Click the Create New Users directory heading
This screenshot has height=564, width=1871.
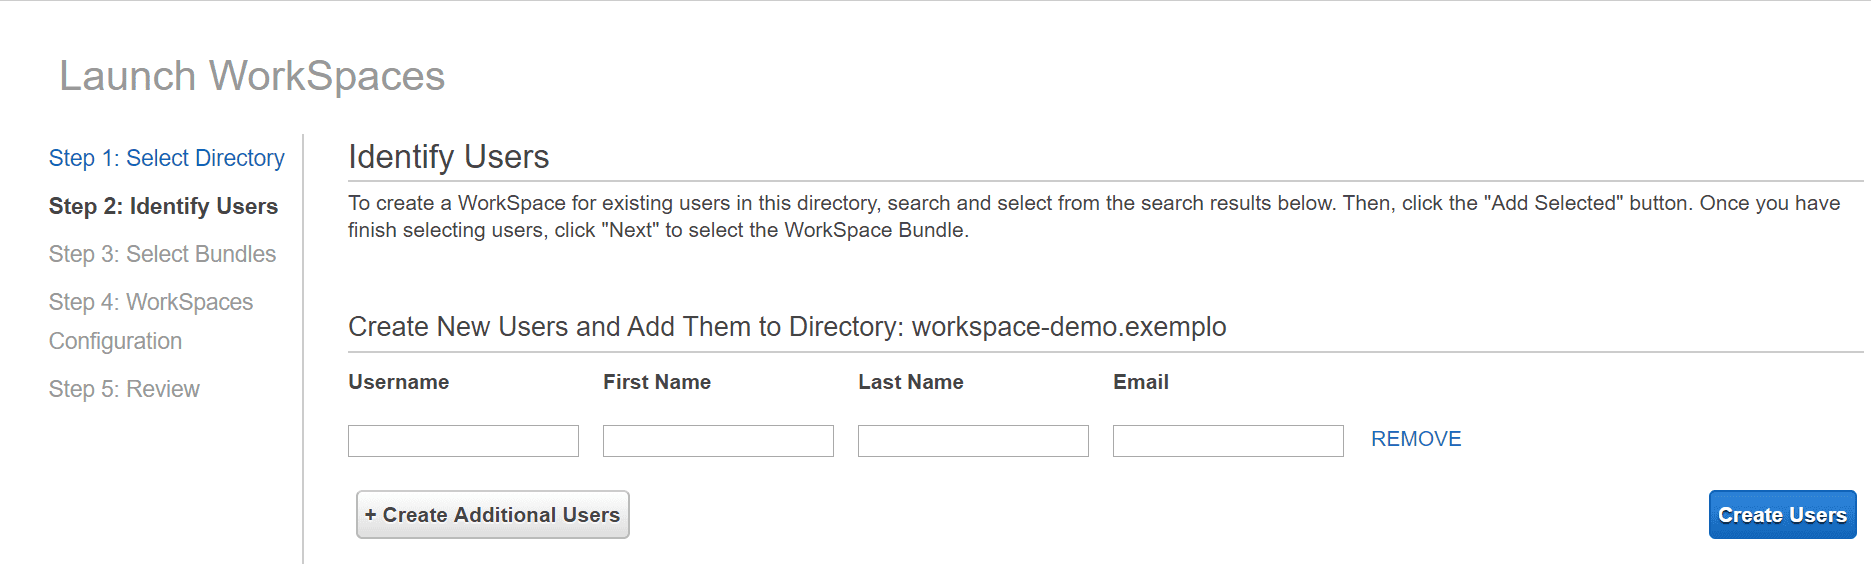(x=786, y=327)
